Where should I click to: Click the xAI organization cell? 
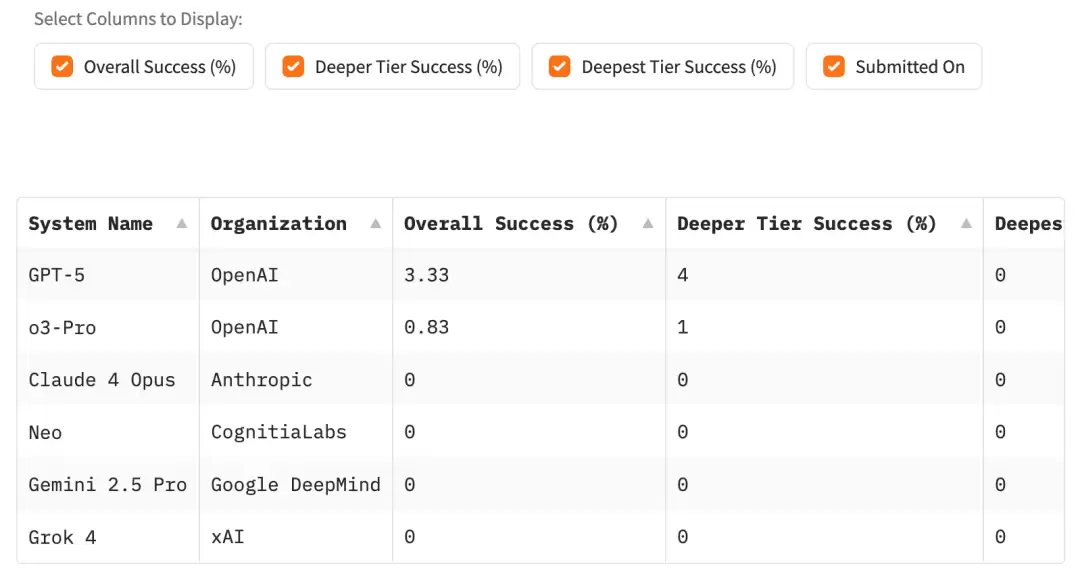click(227, 537)
